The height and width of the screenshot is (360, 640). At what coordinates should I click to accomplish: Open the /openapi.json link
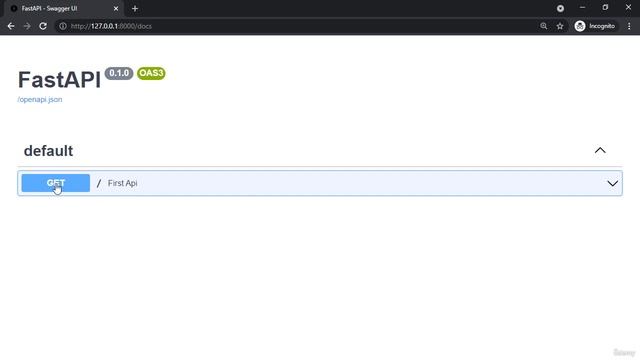(40, 100)
